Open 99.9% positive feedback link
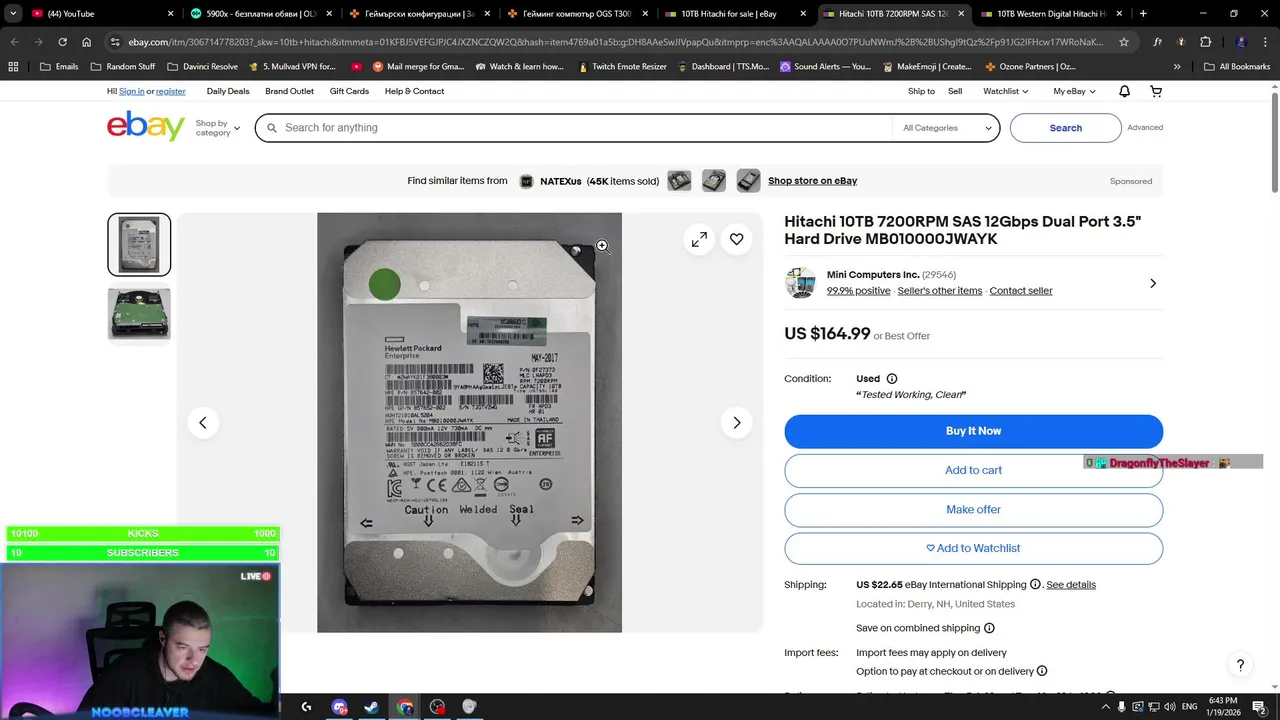 pyautogui.click(x=858, y=291)
